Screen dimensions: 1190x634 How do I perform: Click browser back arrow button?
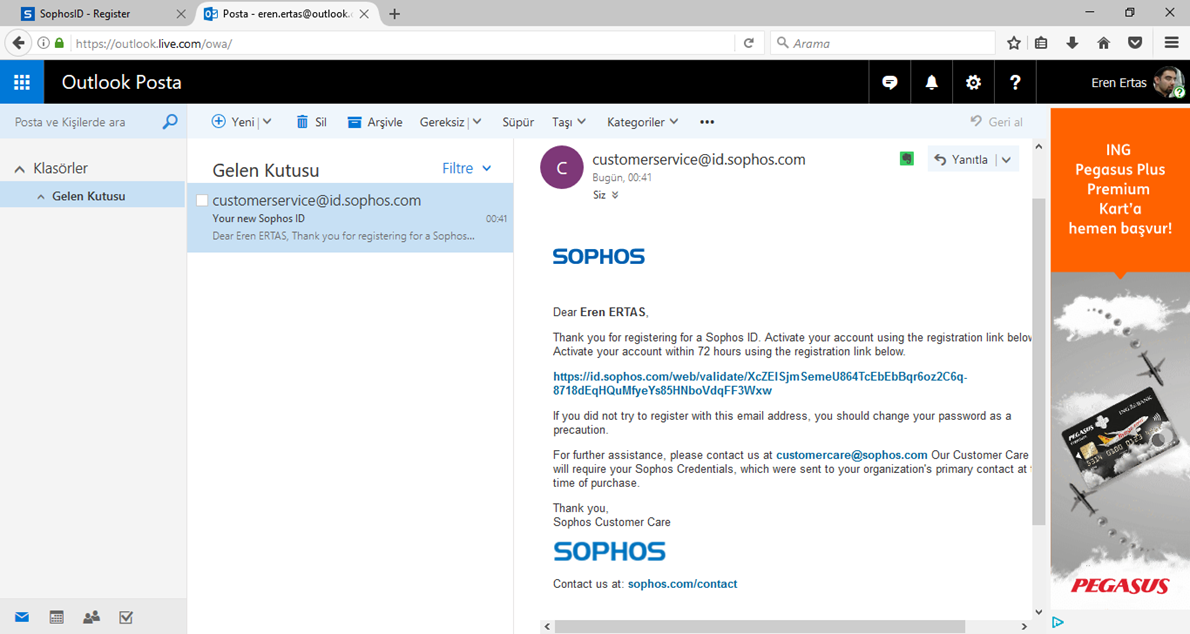click(x=18, y=43)
